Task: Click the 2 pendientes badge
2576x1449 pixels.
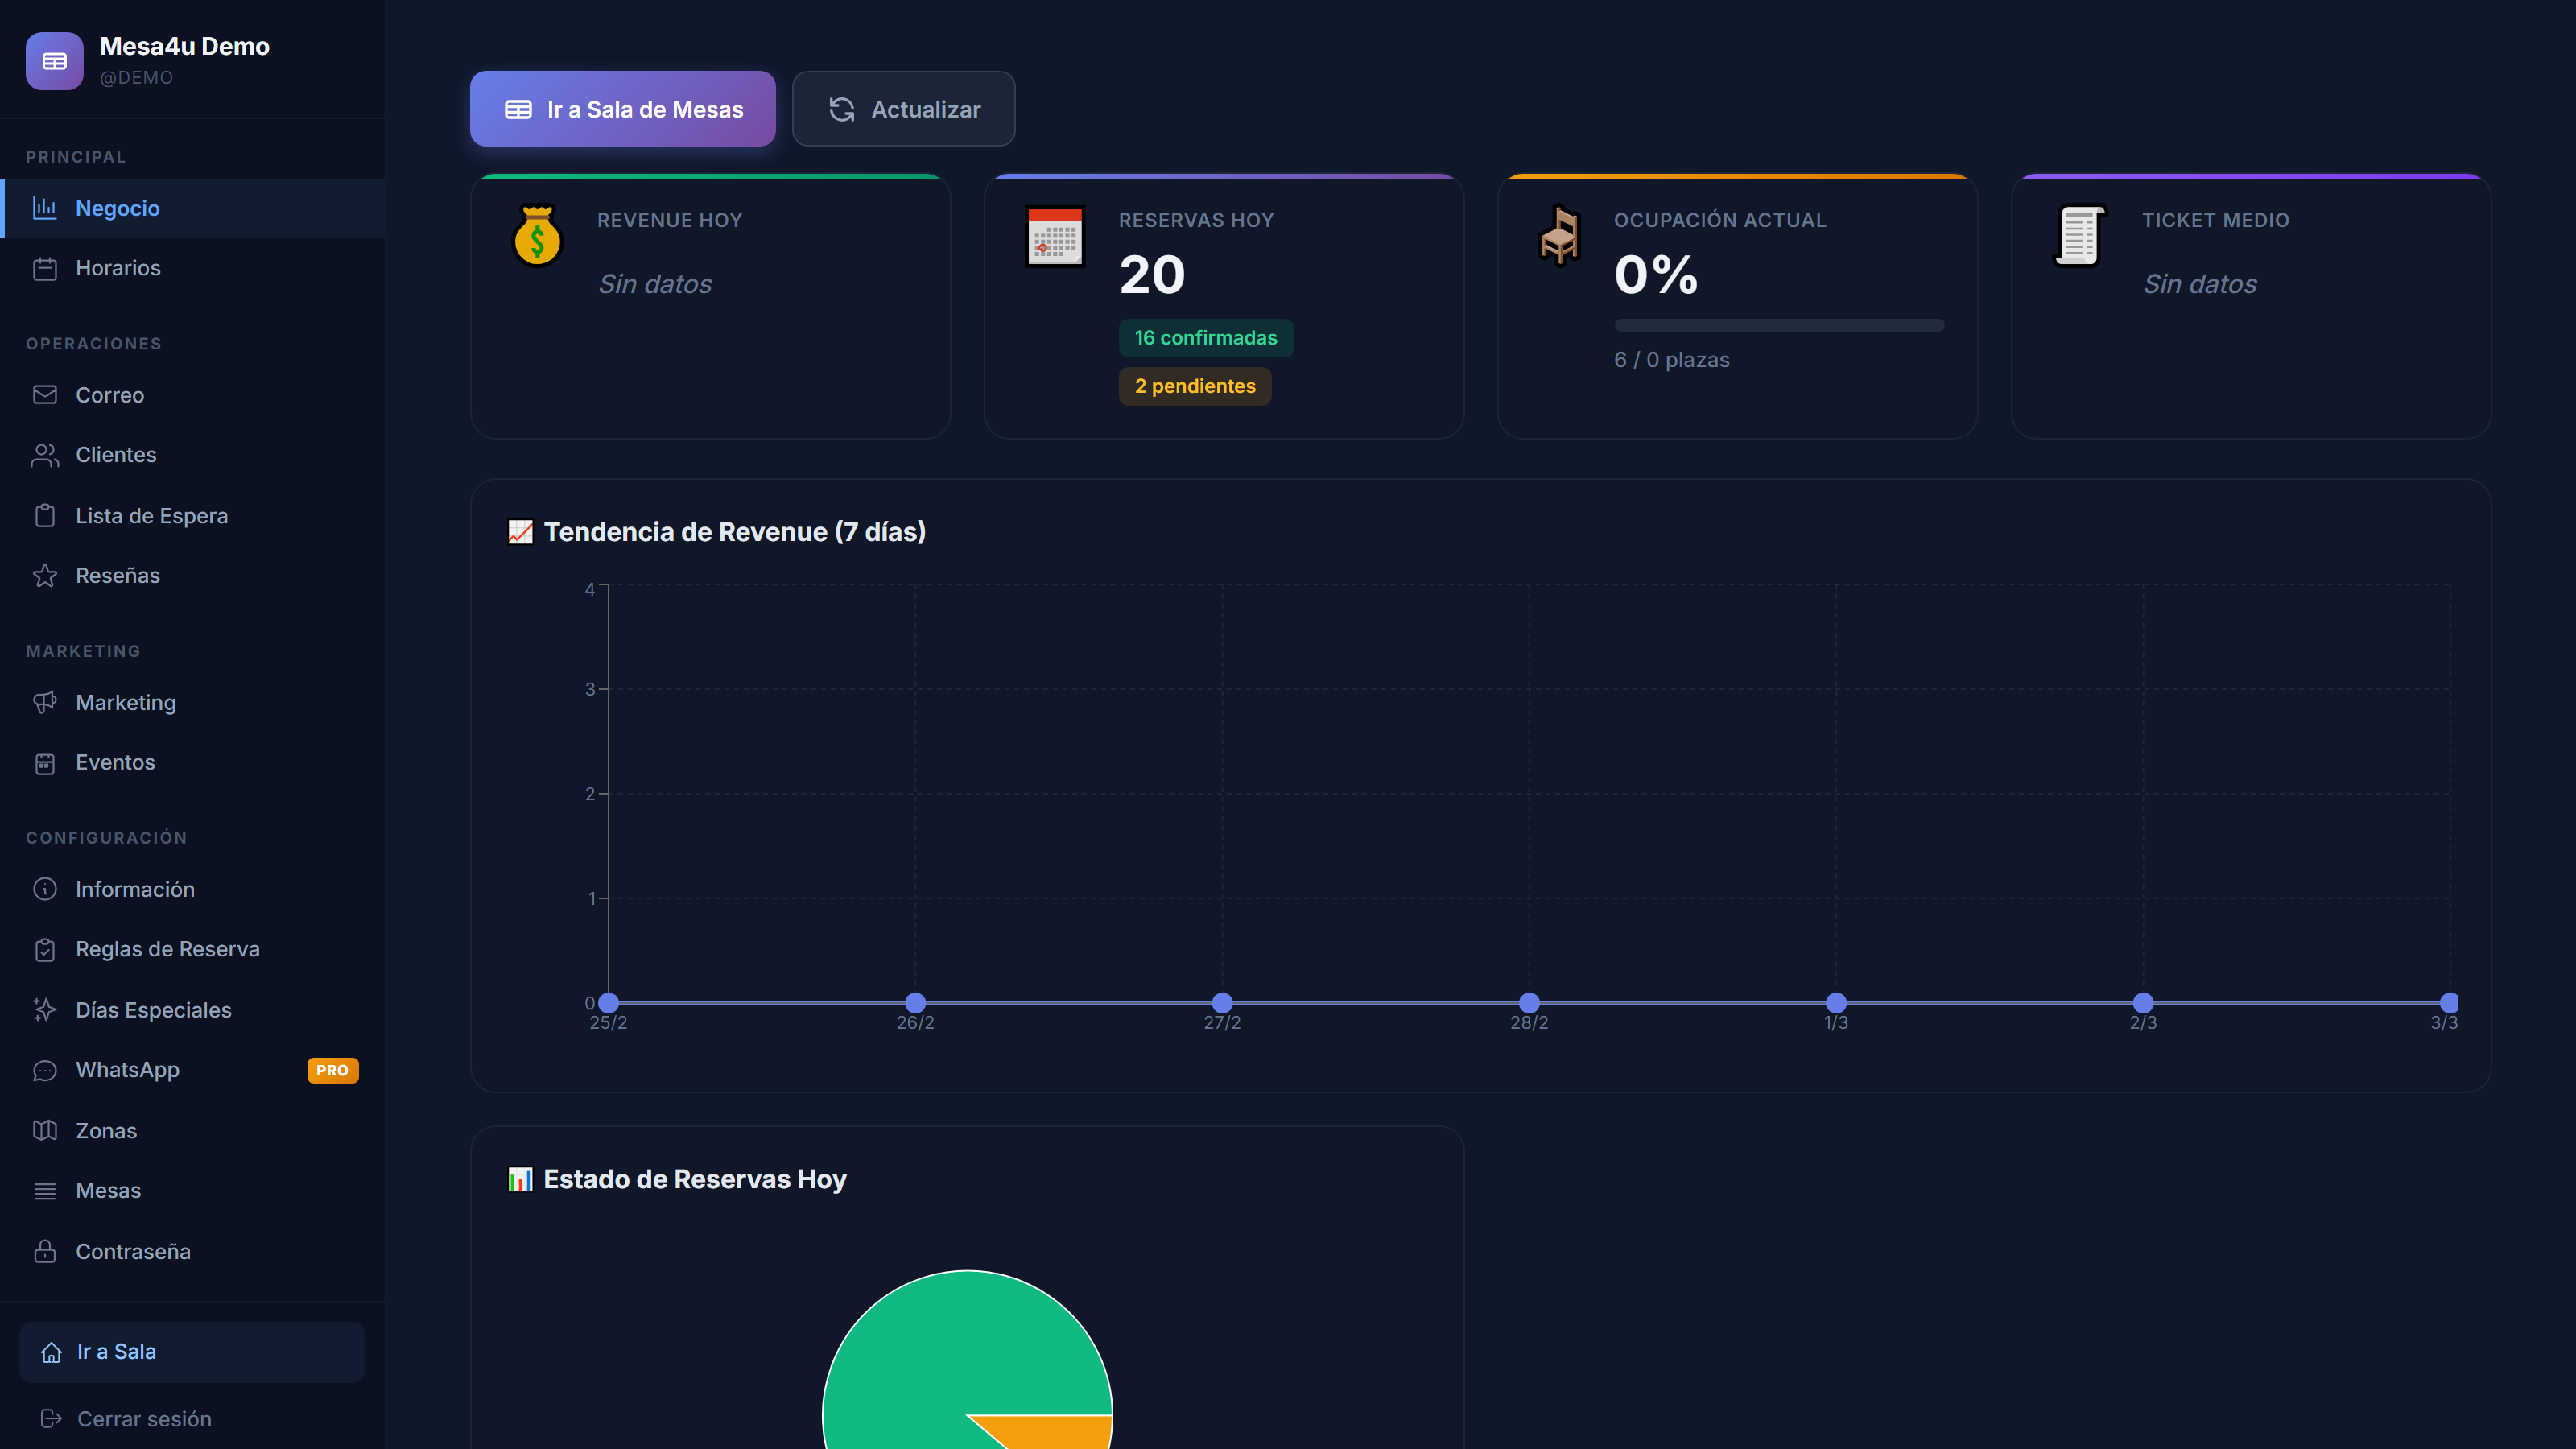Action: click(x=1195, y=386)
